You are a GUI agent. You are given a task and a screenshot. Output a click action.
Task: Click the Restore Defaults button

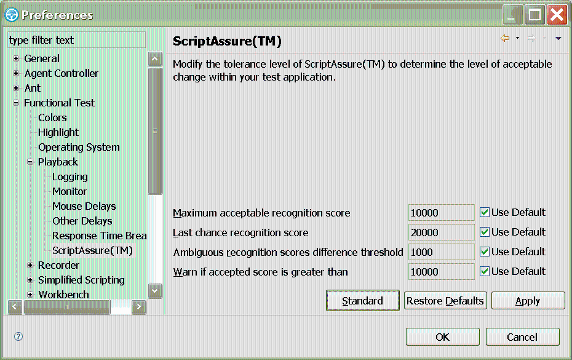[445, 301]
